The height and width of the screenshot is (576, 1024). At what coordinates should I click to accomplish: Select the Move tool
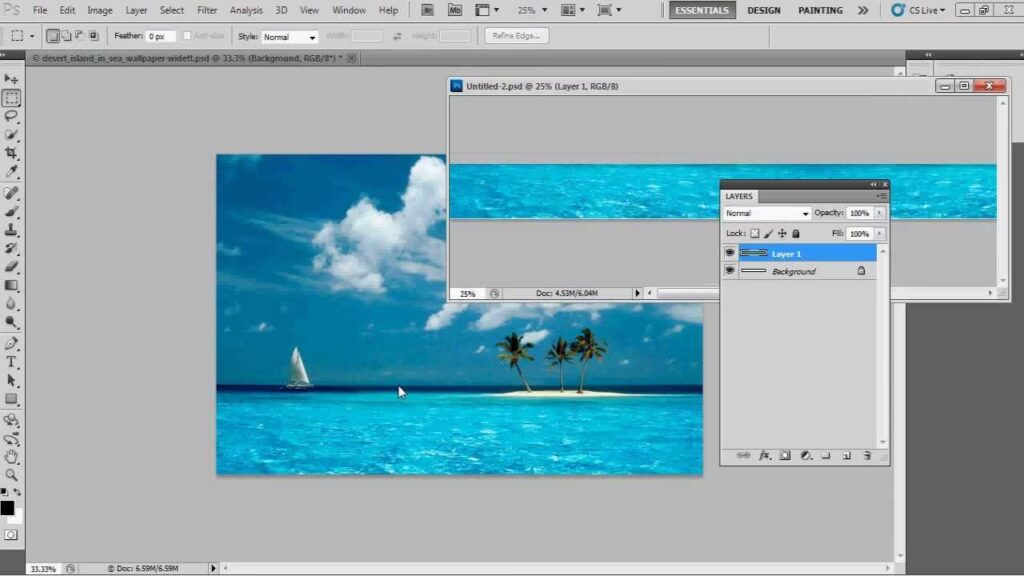[11, 79]
